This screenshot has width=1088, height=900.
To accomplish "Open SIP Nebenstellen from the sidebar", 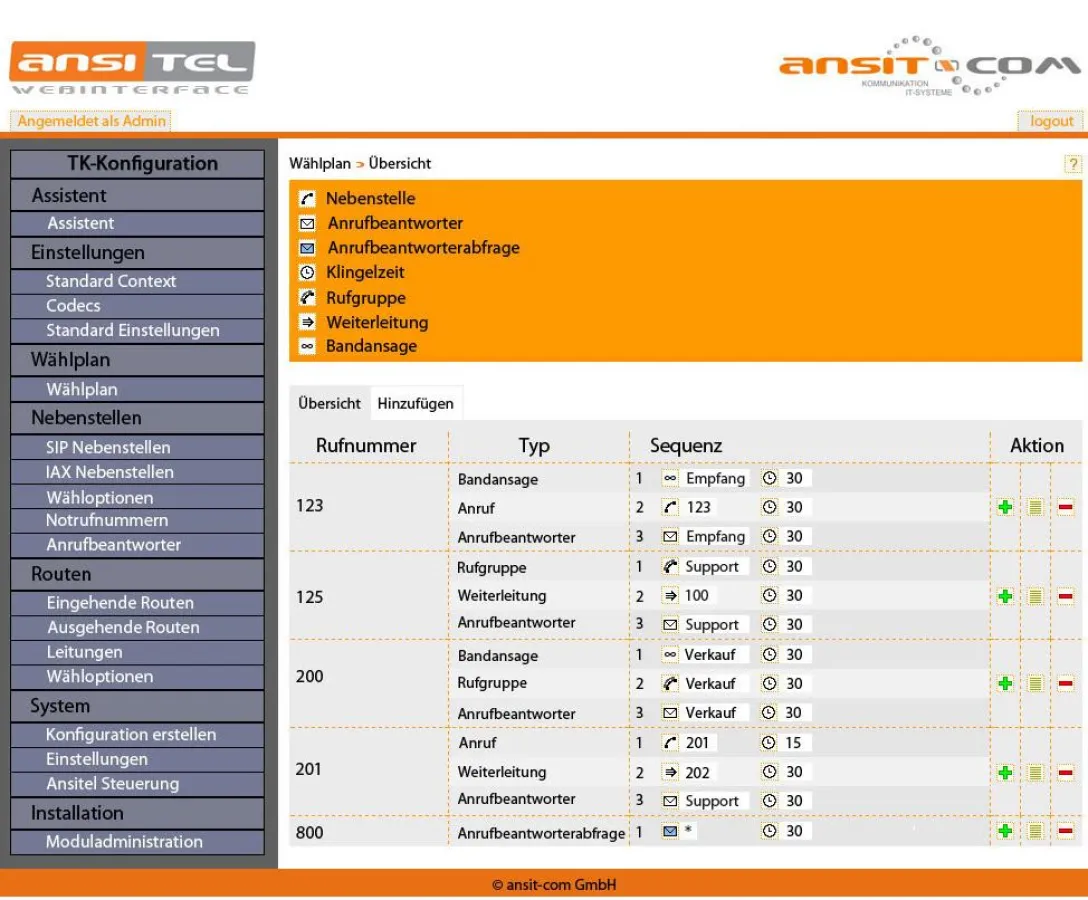I will tap(109, 447).
